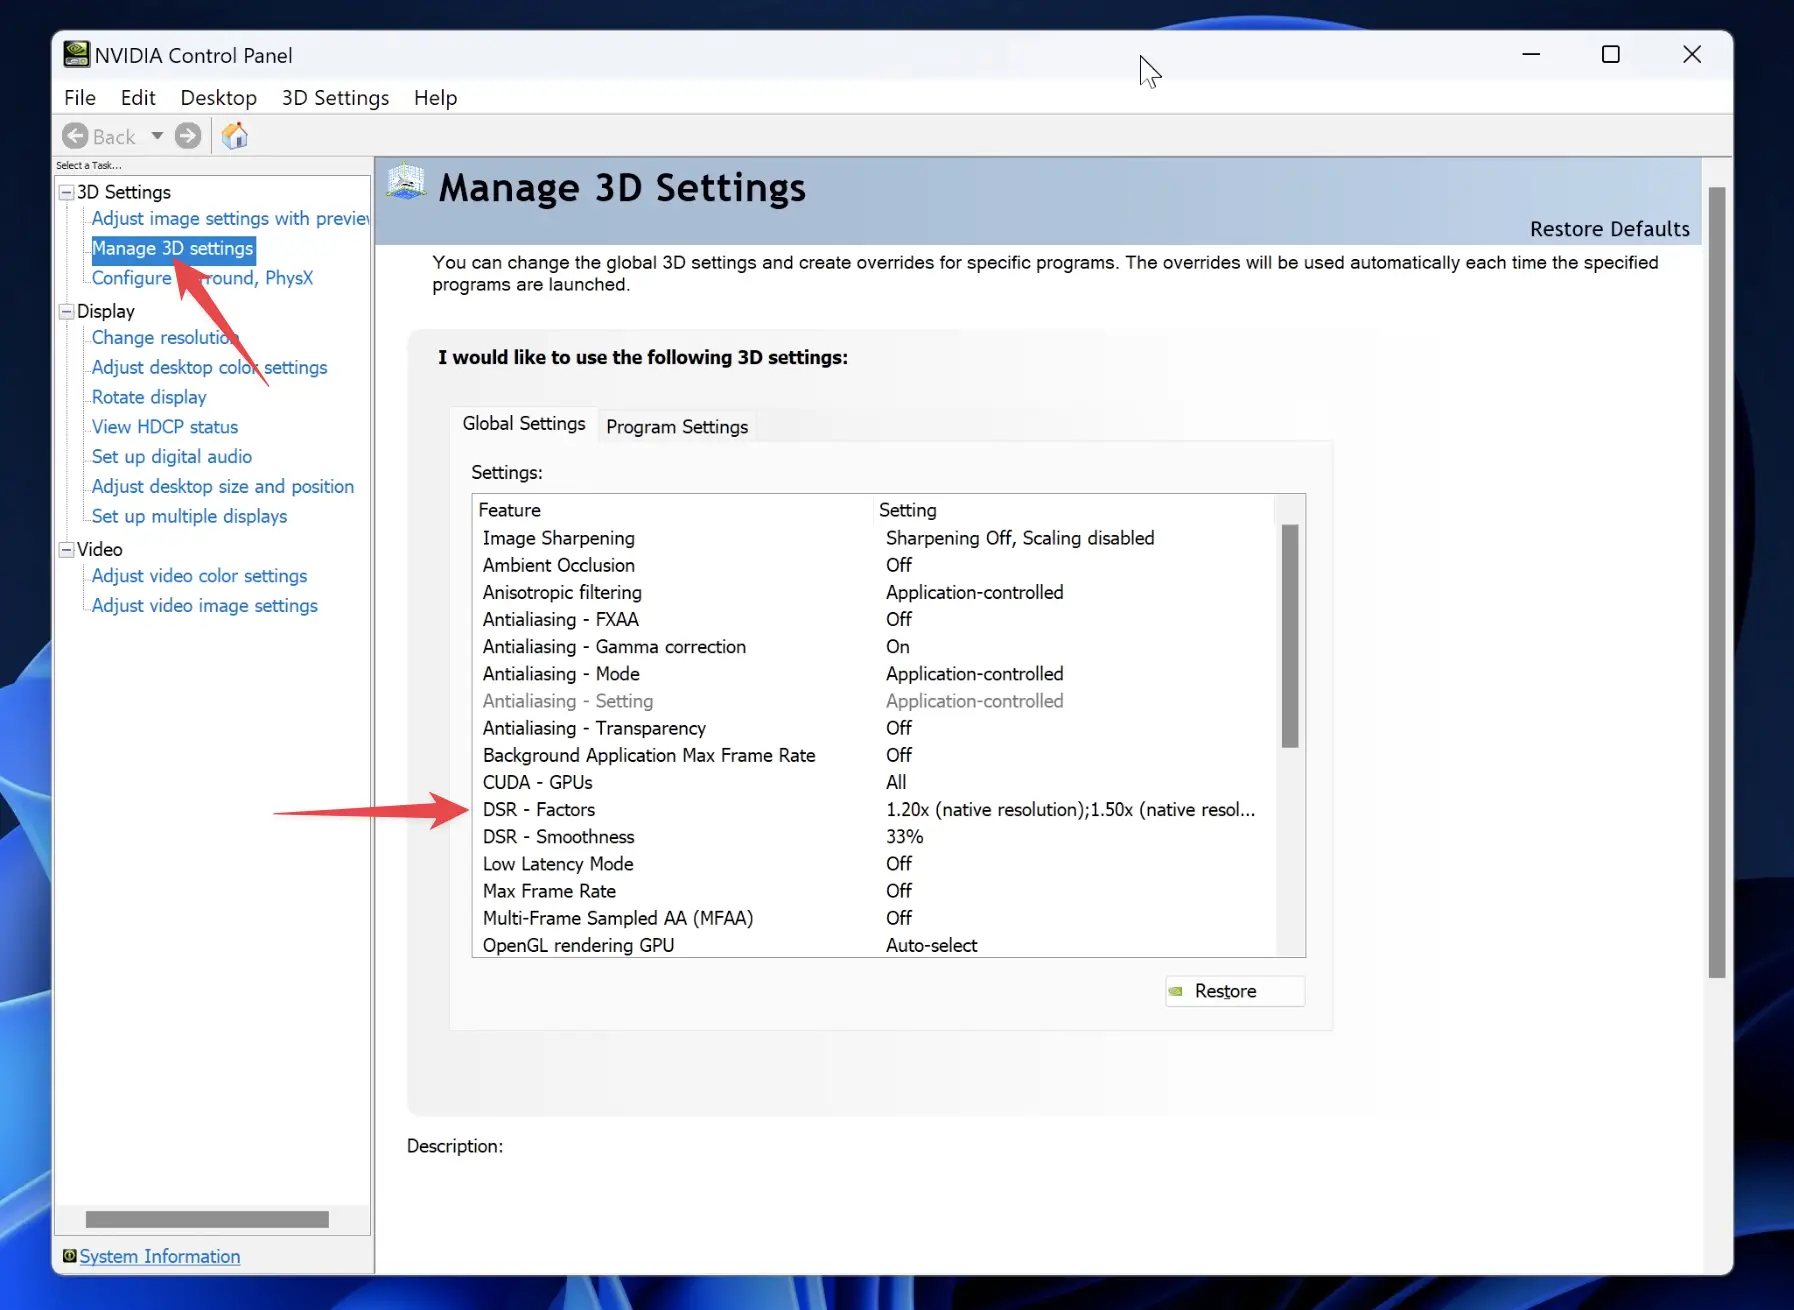Select Antialiasing - Gamma correction row
This screenshot has width=1794, height=1310.
(x=875, y=647)
